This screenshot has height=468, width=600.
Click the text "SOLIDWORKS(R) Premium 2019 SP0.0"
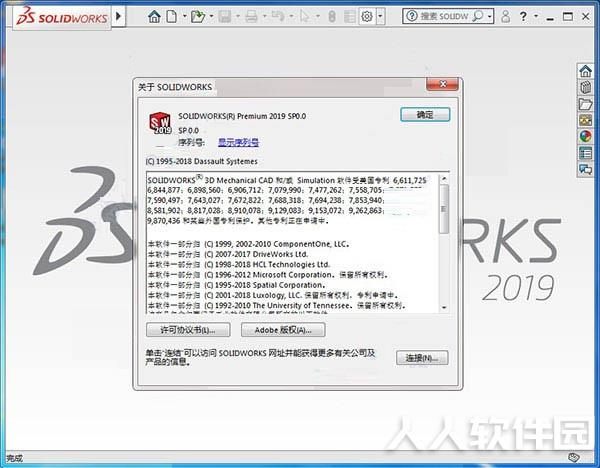pyautogui.click(x=242, y=116)
